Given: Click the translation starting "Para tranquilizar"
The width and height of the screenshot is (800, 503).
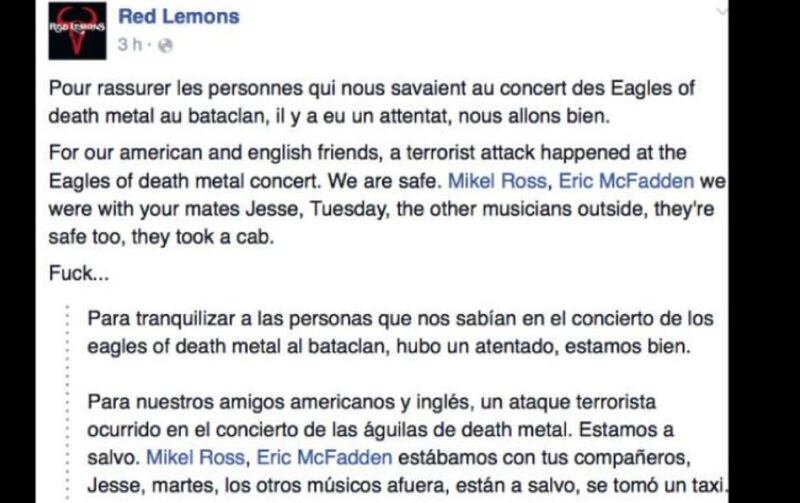Looking at the screenshot, I should (400, 332).
